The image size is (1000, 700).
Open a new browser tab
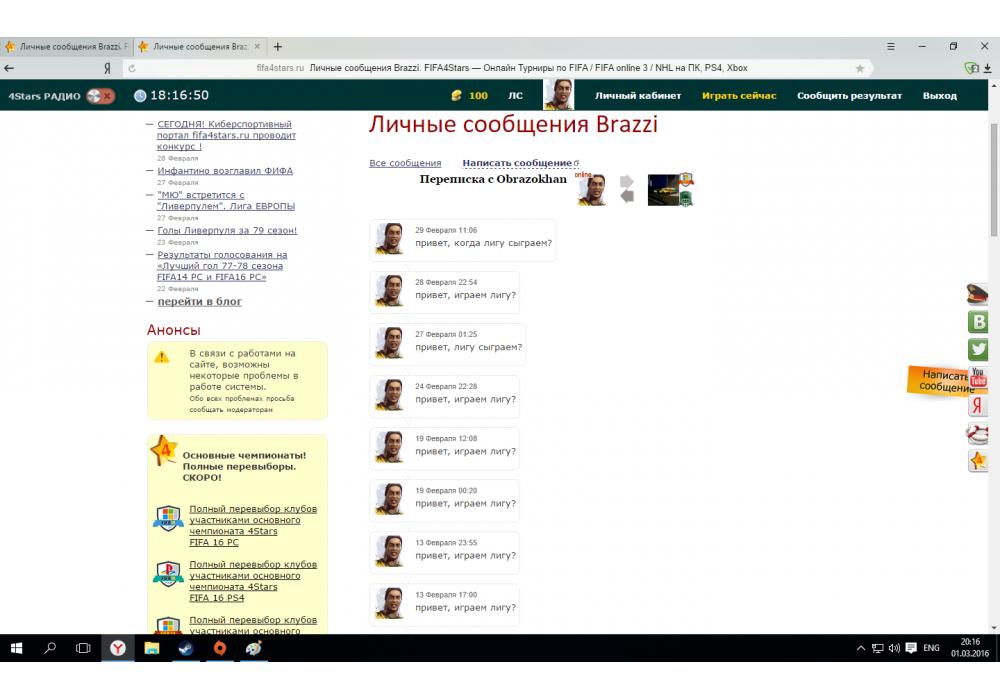278,47
